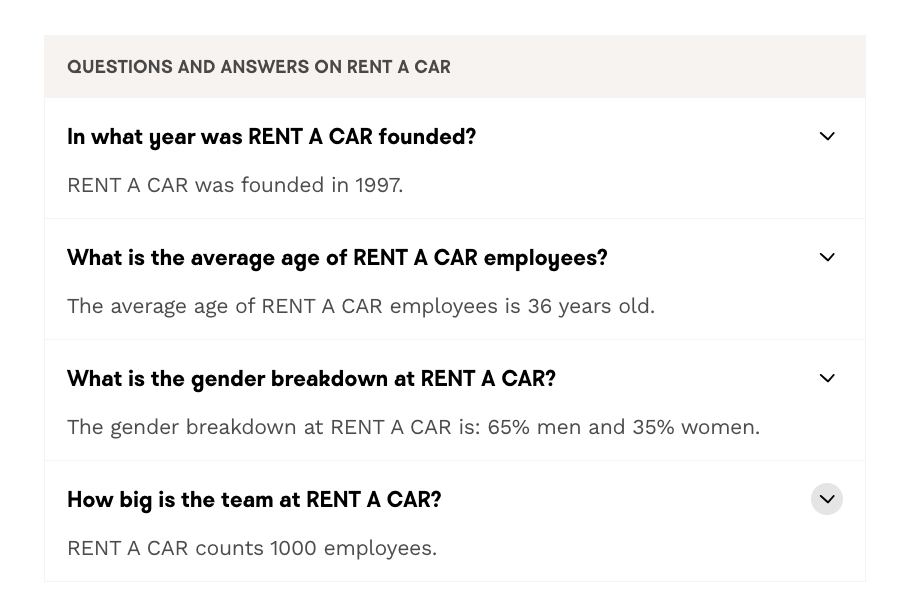Click the 'Questions and Answers on RENT A CAR' header

point(259,67)
